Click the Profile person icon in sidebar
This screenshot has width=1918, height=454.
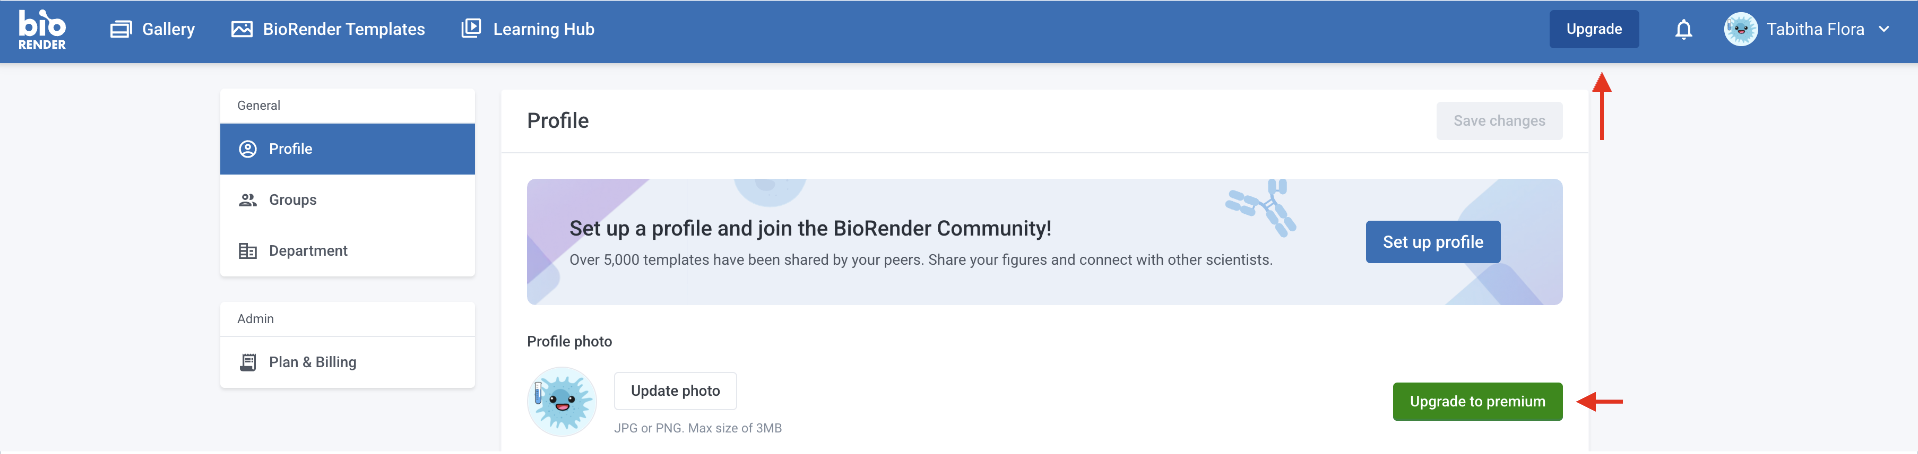pos(248,149)
